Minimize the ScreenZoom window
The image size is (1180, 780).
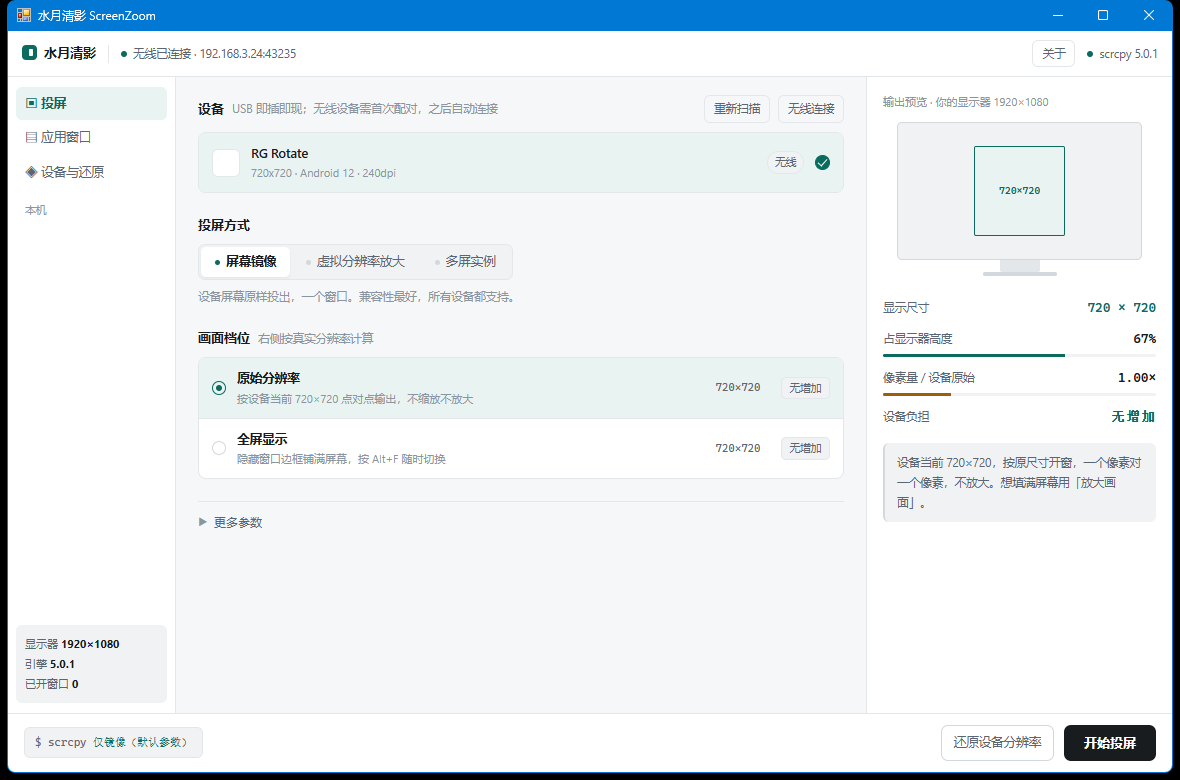pos(1058,15)
